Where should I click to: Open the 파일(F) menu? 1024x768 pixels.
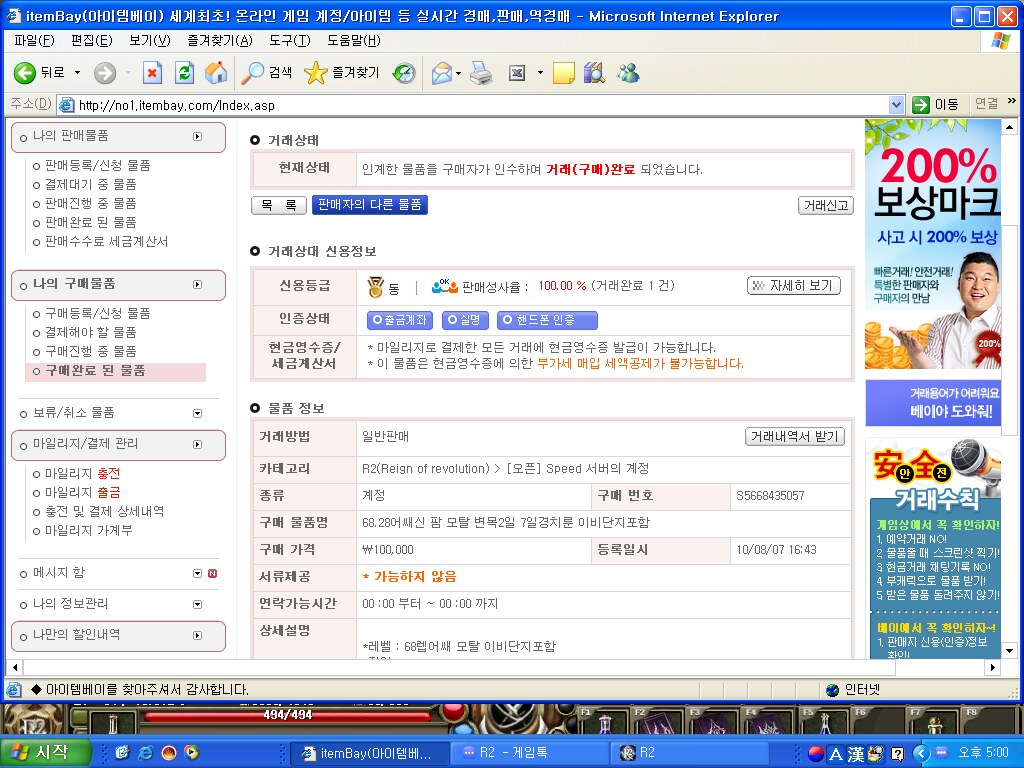pos(34,41)
